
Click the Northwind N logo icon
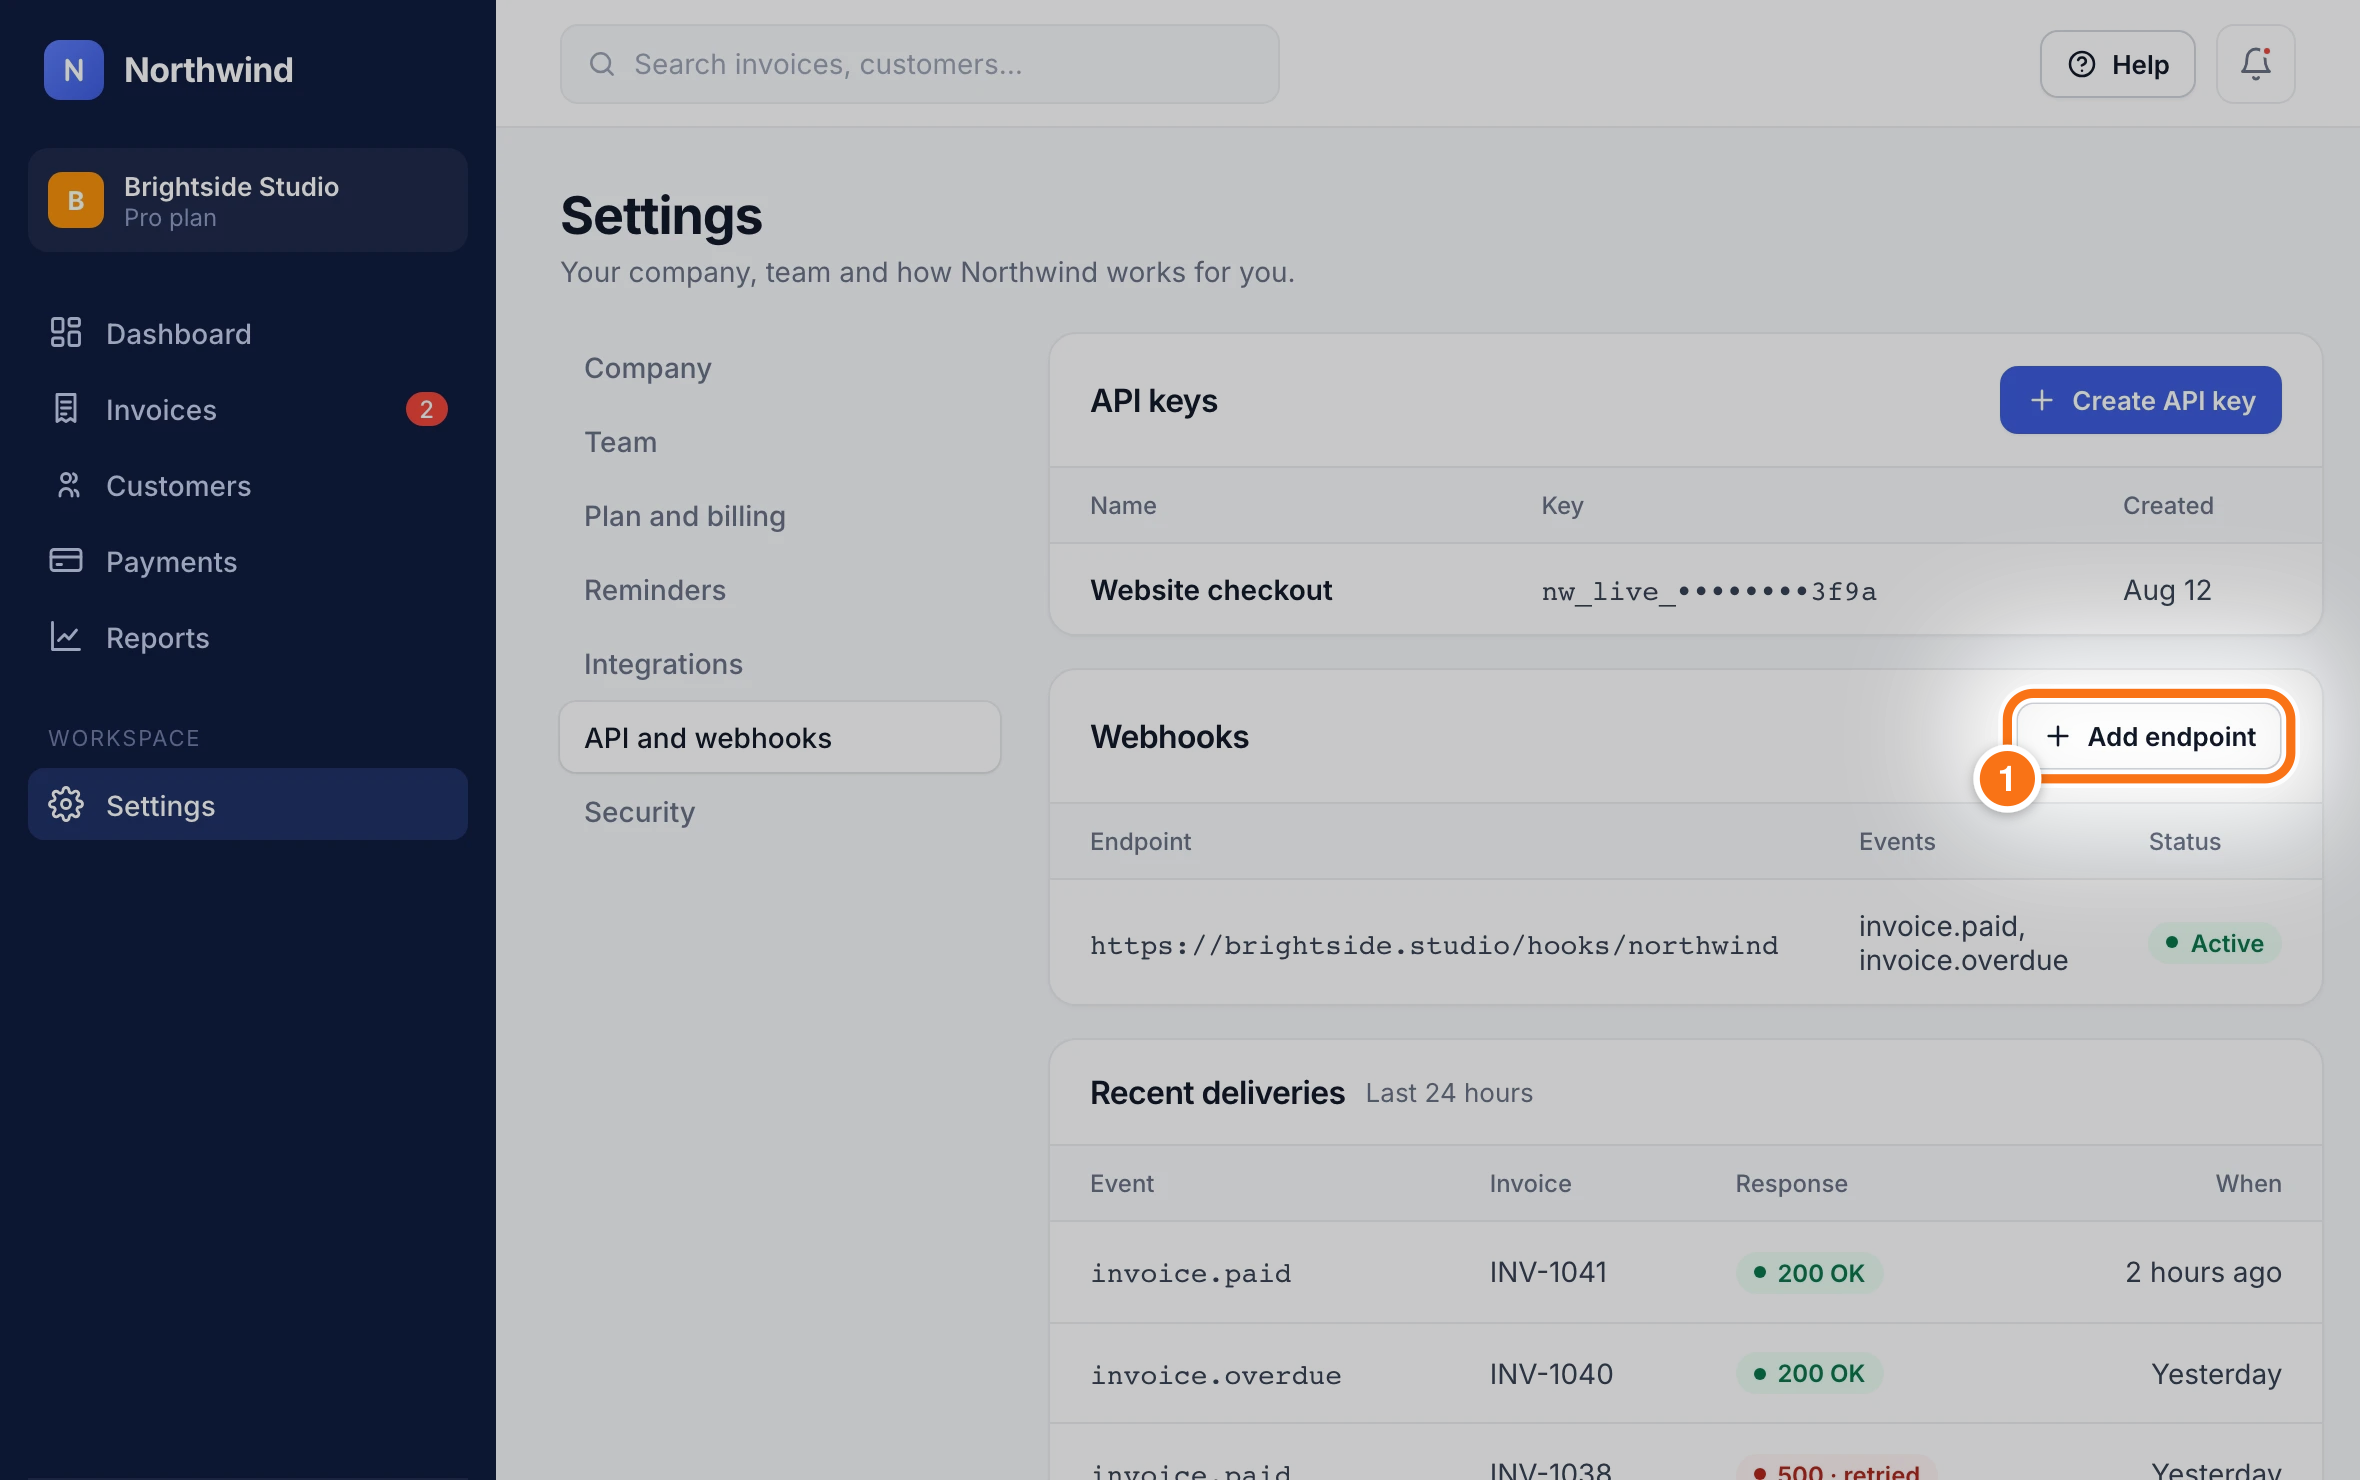[74, 70]
